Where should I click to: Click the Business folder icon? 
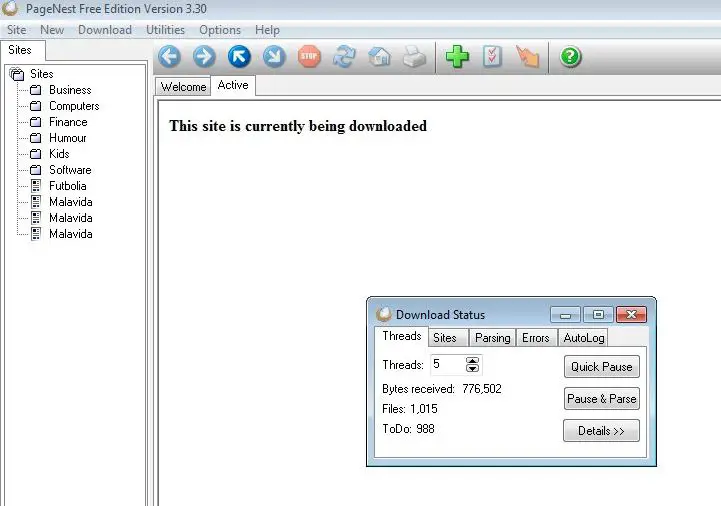pyautogui.click(x=35, y=90)
